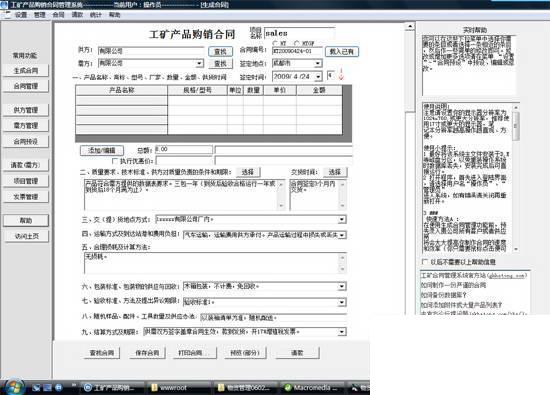Click scroll-up arrow of main form scrollbar

point(410,27)
